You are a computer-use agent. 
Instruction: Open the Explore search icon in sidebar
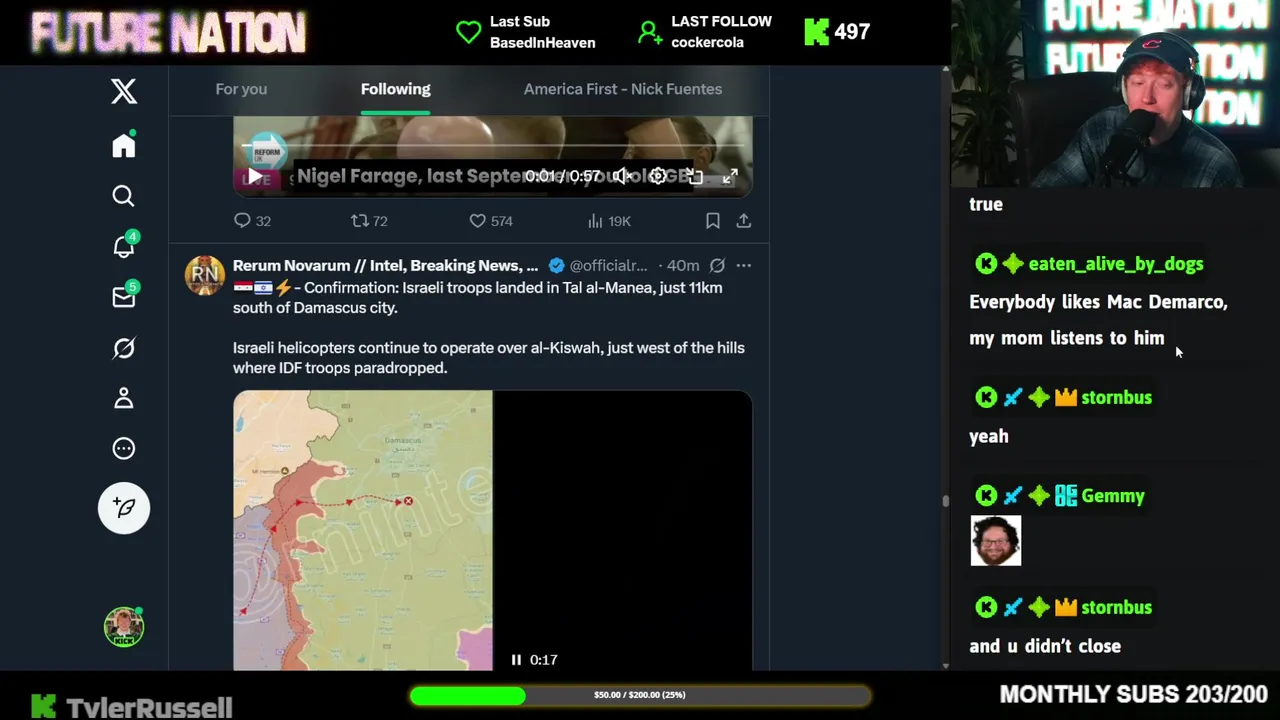point(124,196)
